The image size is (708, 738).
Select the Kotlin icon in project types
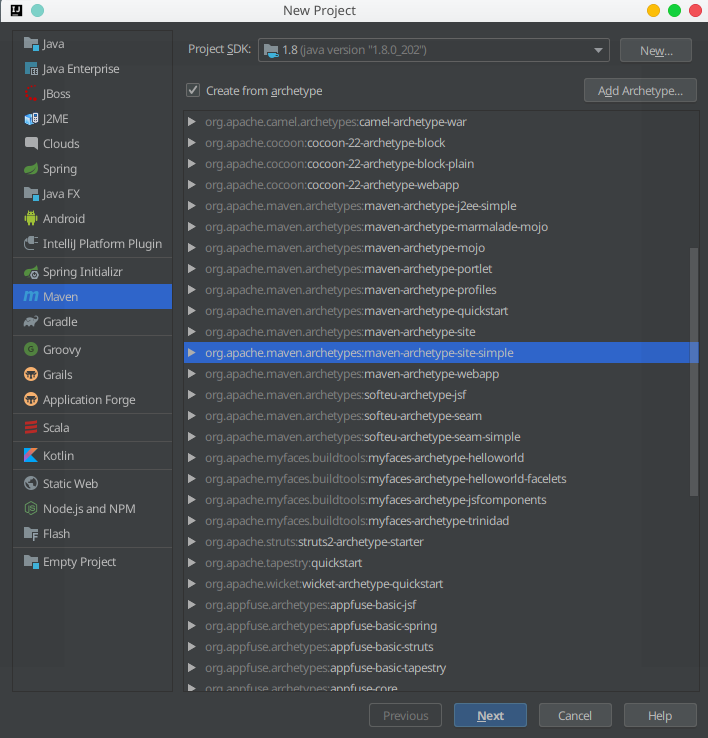(x=31, y=455)
